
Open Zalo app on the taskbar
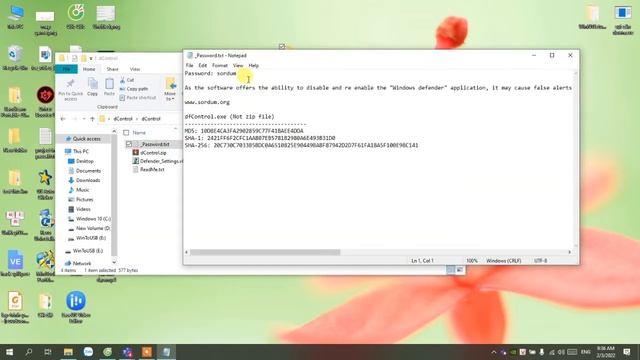(88, 352)
